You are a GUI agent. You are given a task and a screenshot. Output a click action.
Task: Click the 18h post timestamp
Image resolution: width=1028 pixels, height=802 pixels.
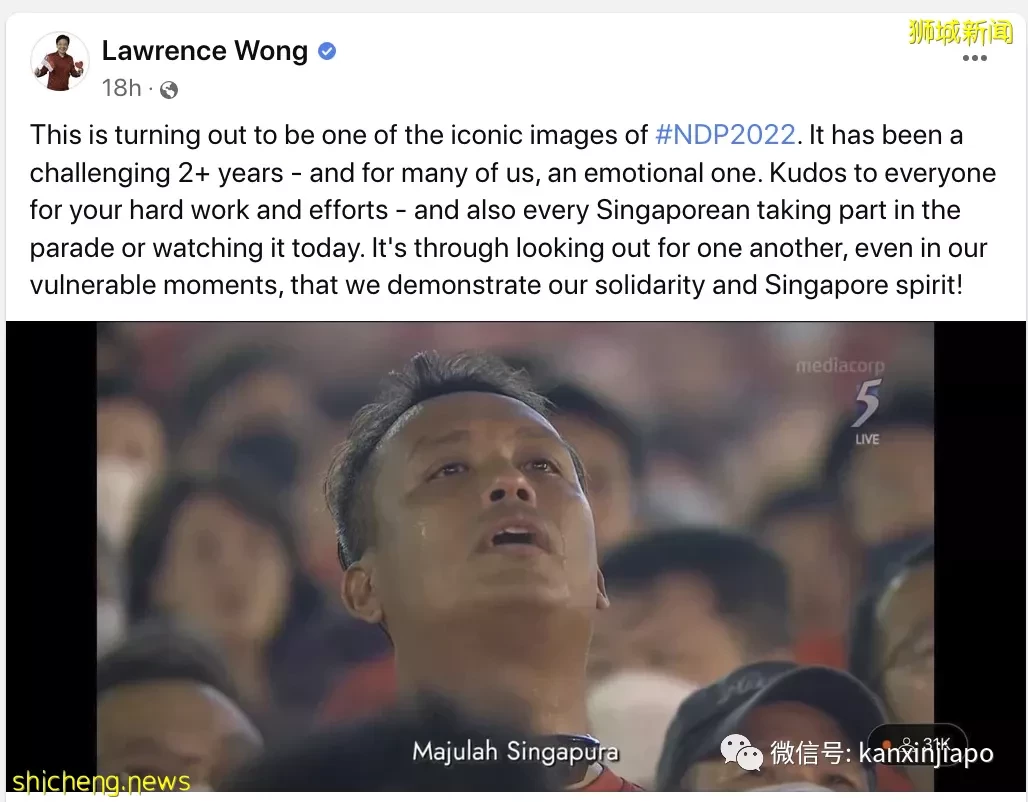[x=121, y=88]
